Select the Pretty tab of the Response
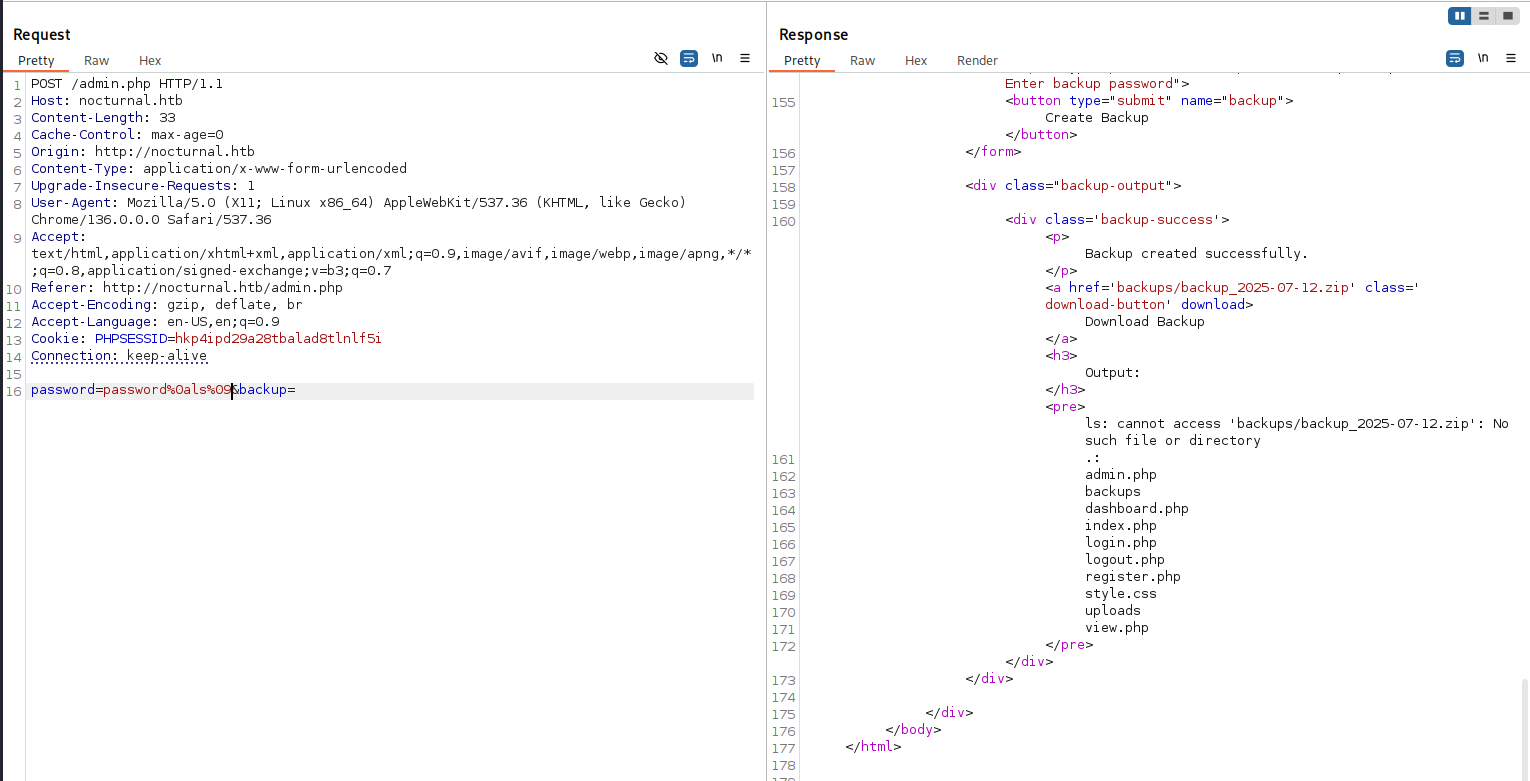This screenshot has width=1530, height=781. (801, 60)
